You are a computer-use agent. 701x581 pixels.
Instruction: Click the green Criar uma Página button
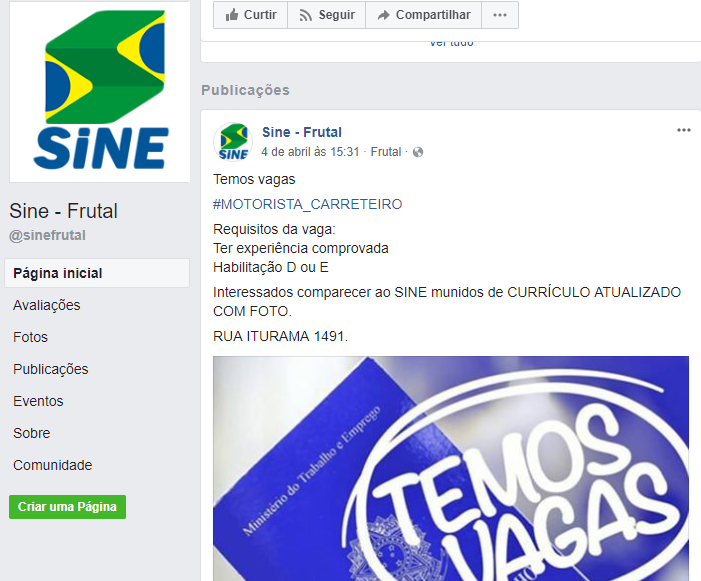click(68, 507)
